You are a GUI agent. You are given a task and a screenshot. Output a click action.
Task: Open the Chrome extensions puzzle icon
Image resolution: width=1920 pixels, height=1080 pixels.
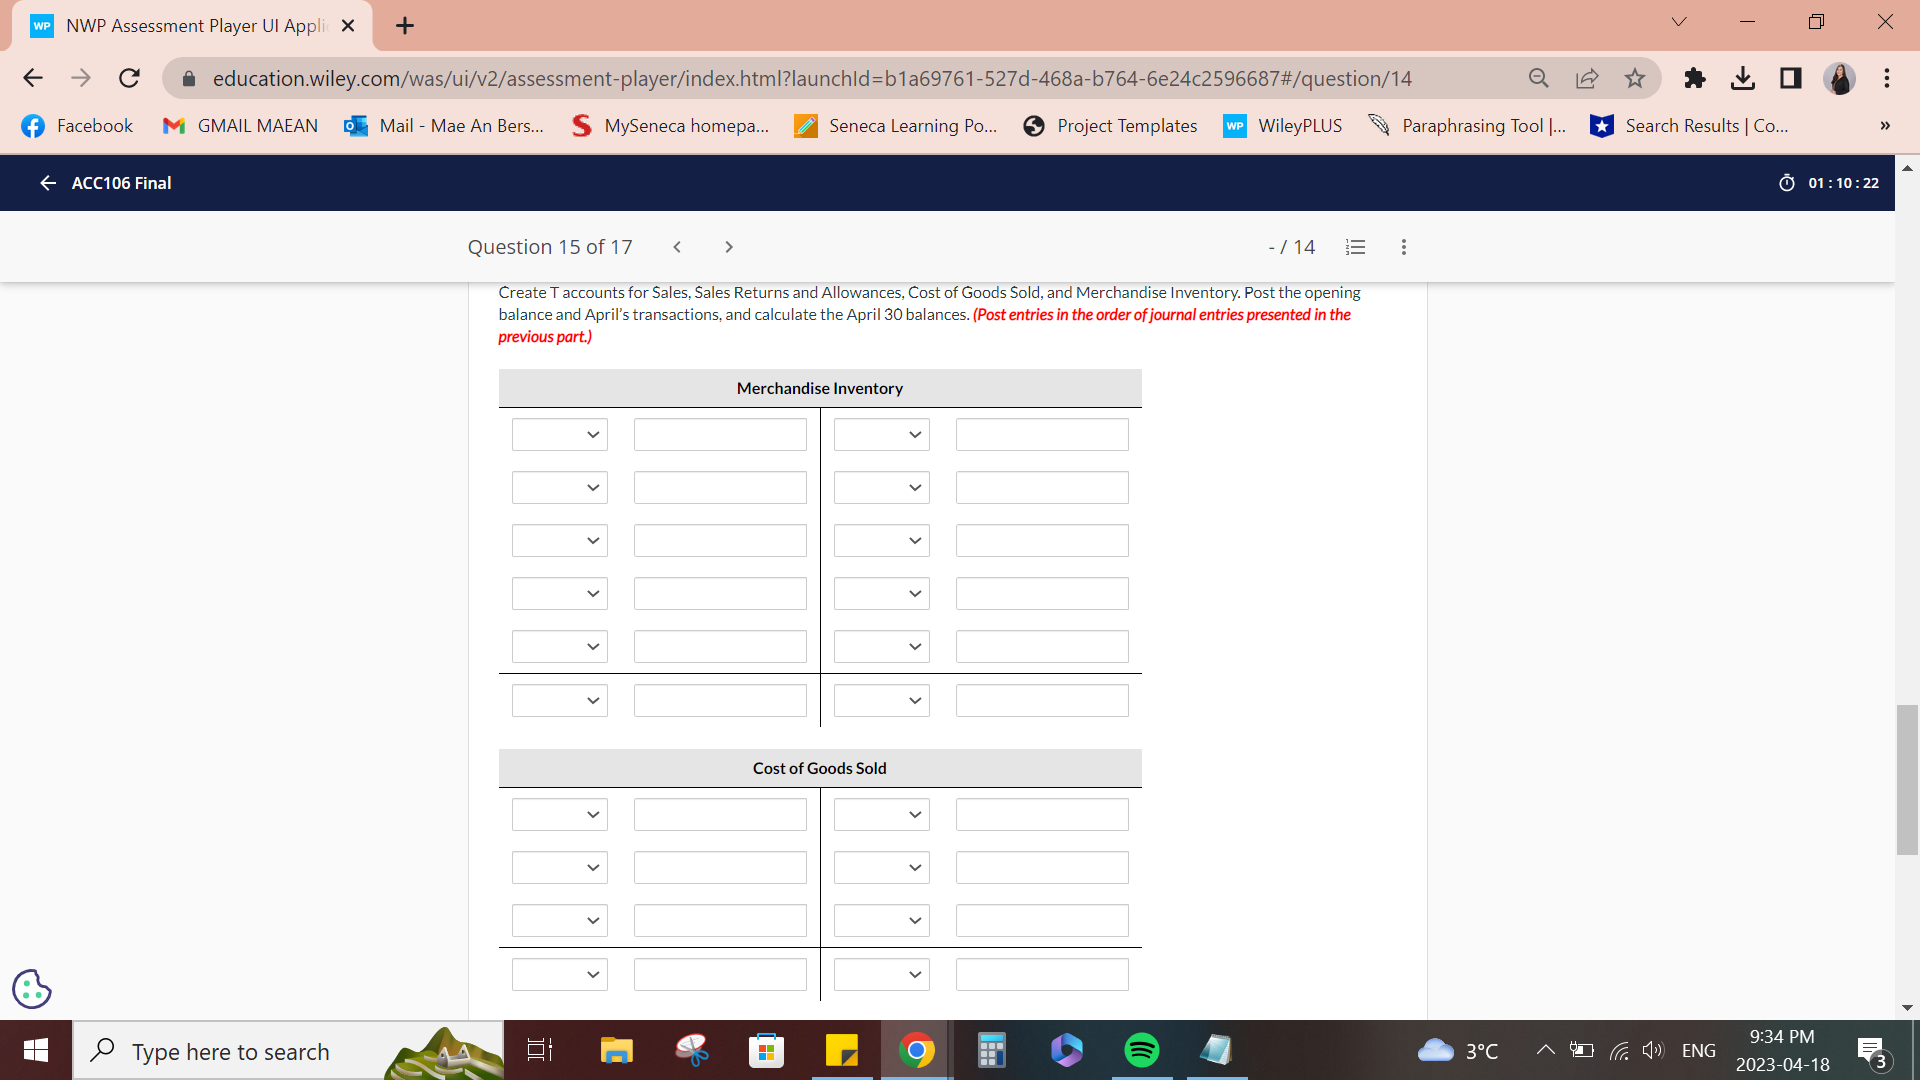click(x=1694, y=78)
